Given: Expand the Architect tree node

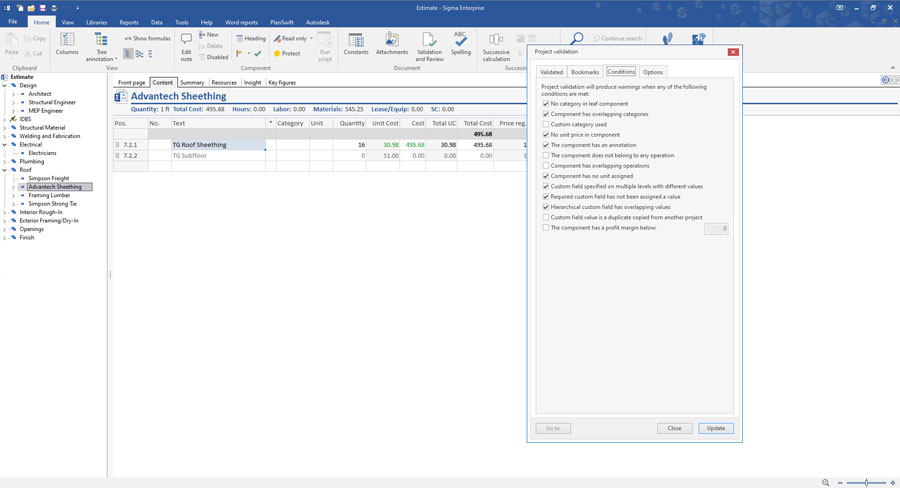Looking at the screenshot, I should pyautogui.click(x=14, y=94).
